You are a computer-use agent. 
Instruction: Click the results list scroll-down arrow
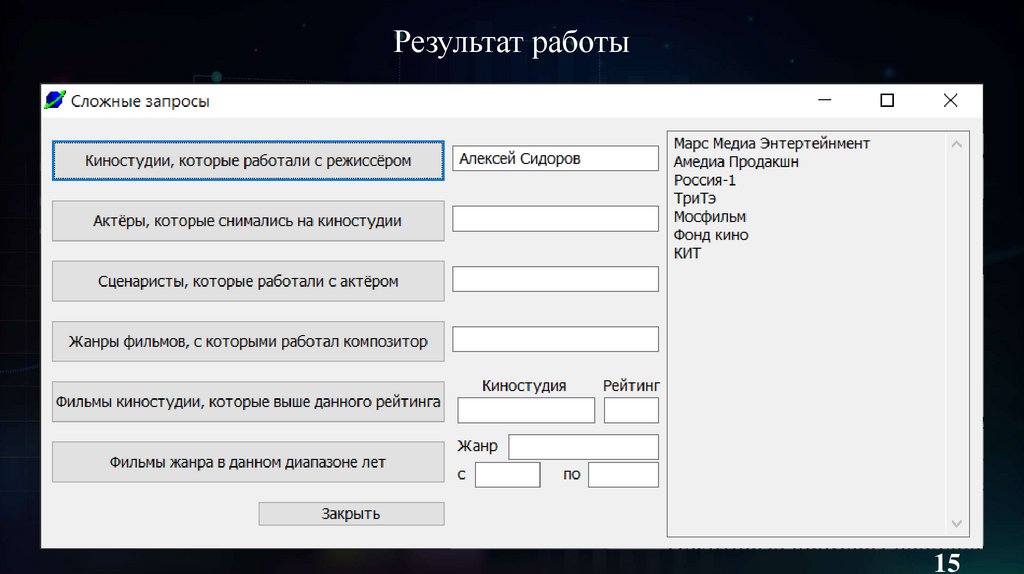(956, 524)
